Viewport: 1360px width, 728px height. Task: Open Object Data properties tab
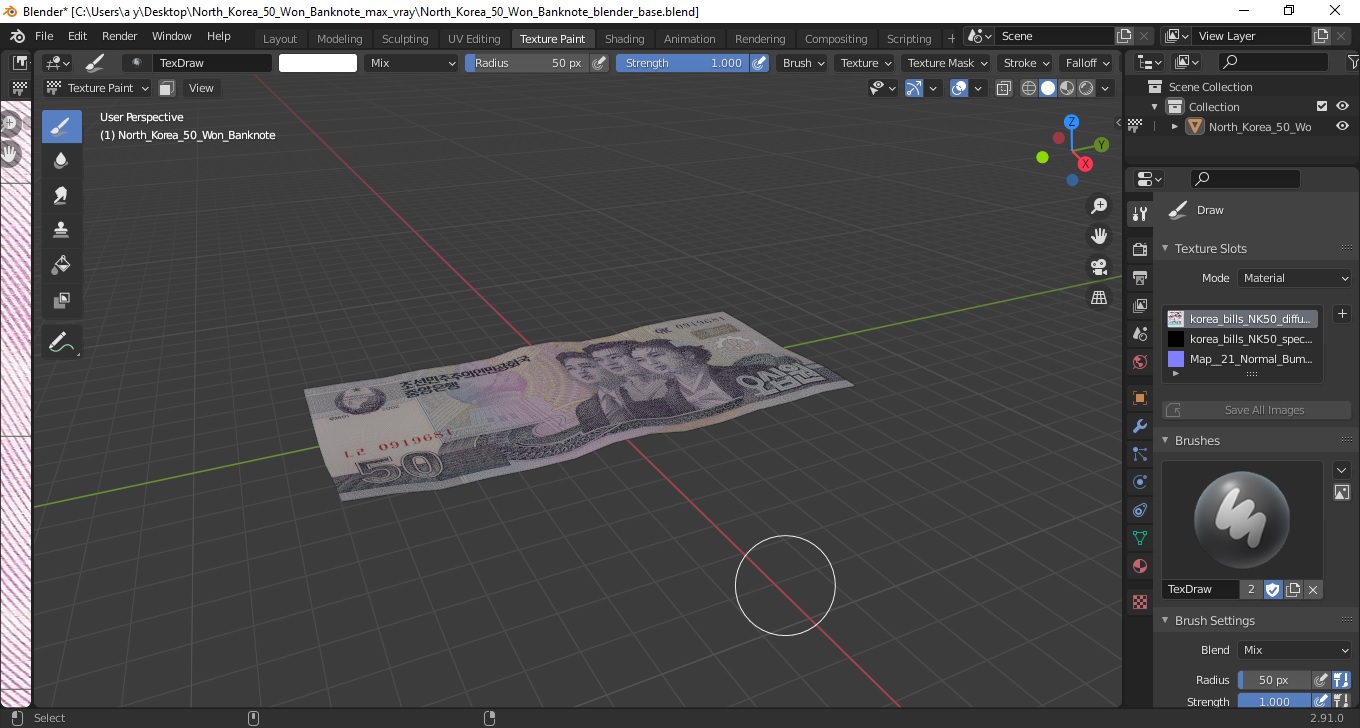(1139, 538)
